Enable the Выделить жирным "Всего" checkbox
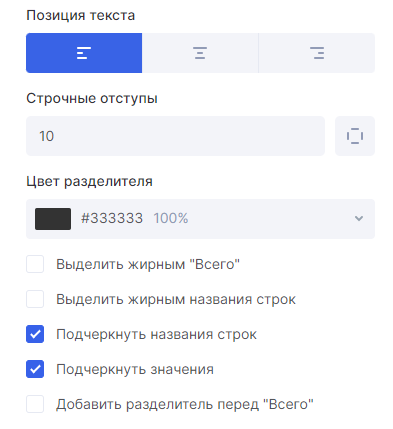 pos(35,264)
